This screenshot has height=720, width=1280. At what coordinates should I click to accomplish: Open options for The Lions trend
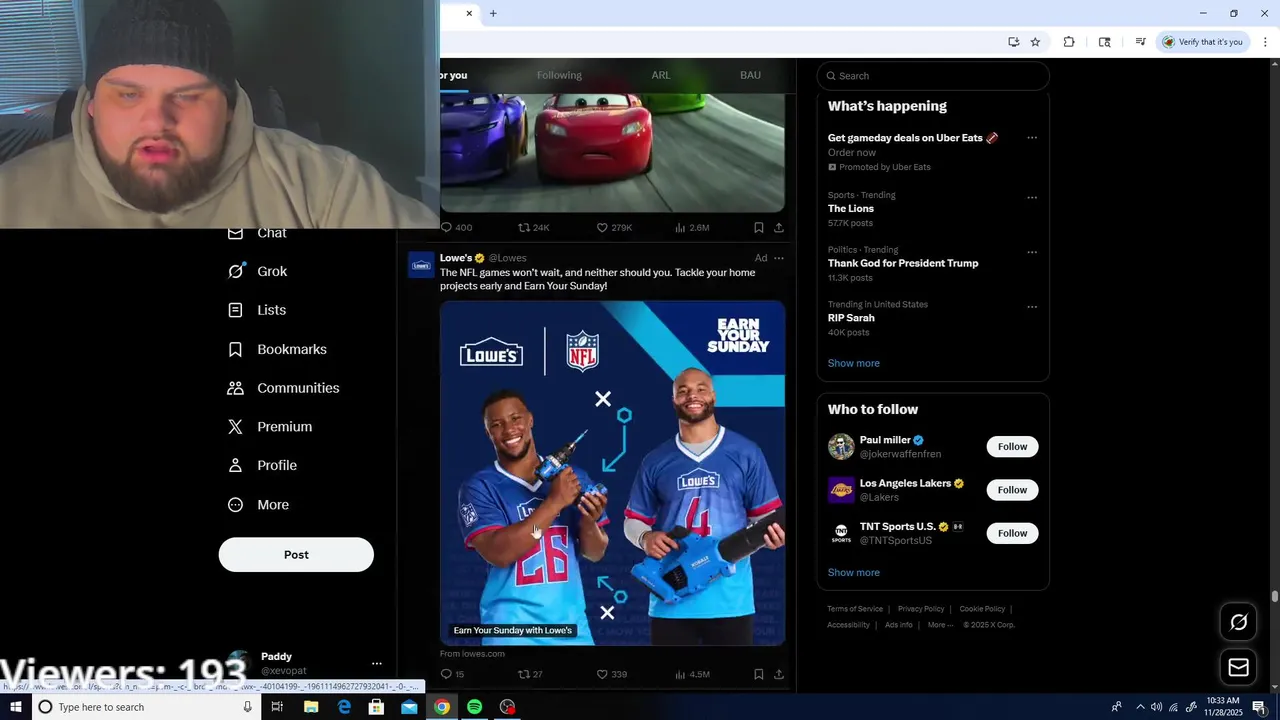pyautogui.click(x=1032, y=198)
